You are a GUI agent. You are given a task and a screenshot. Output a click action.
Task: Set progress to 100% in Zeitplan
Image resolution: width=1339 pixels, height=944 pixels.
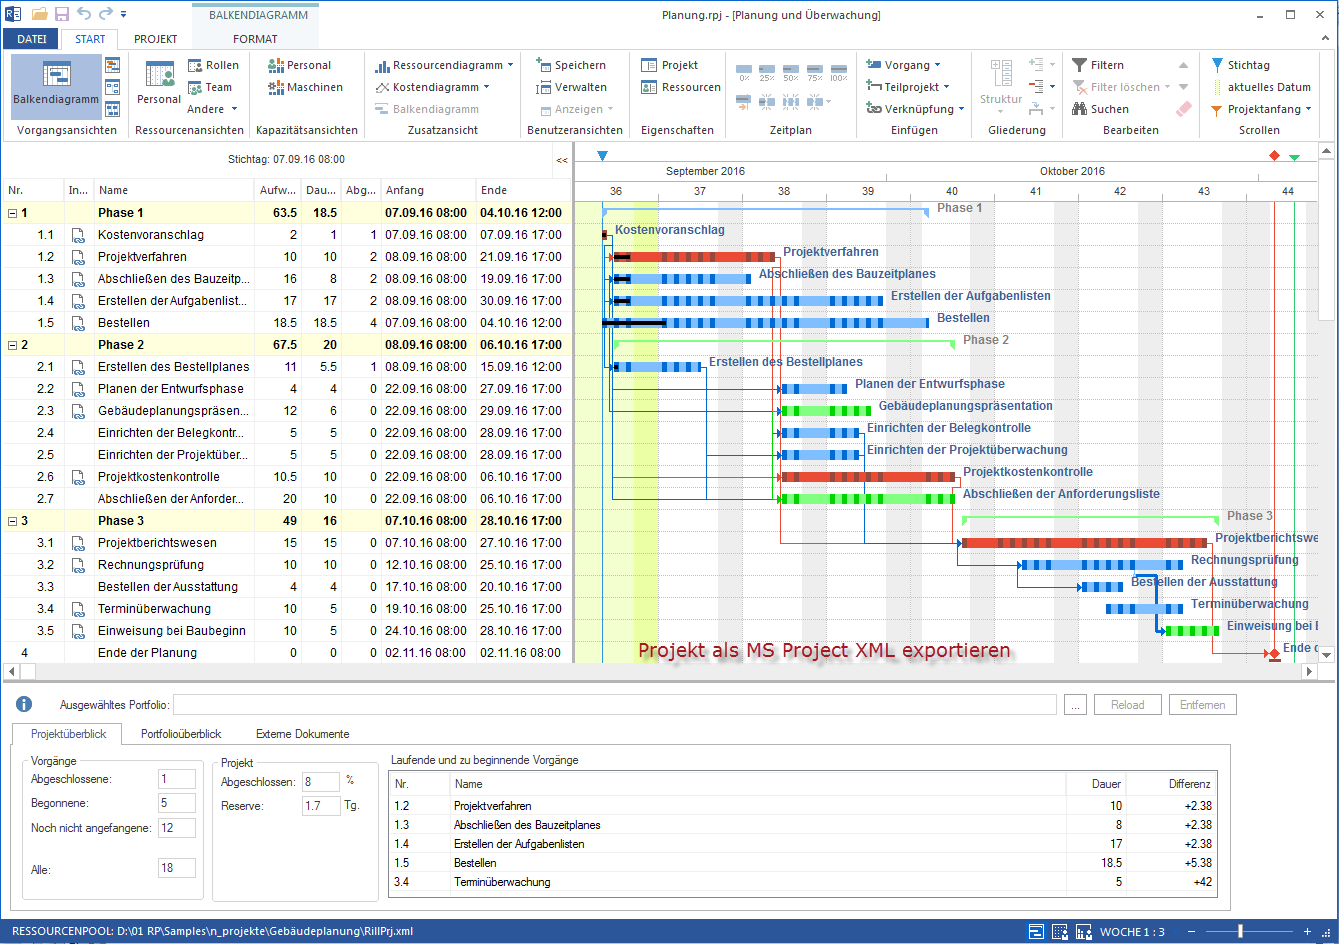pos(839,72)
